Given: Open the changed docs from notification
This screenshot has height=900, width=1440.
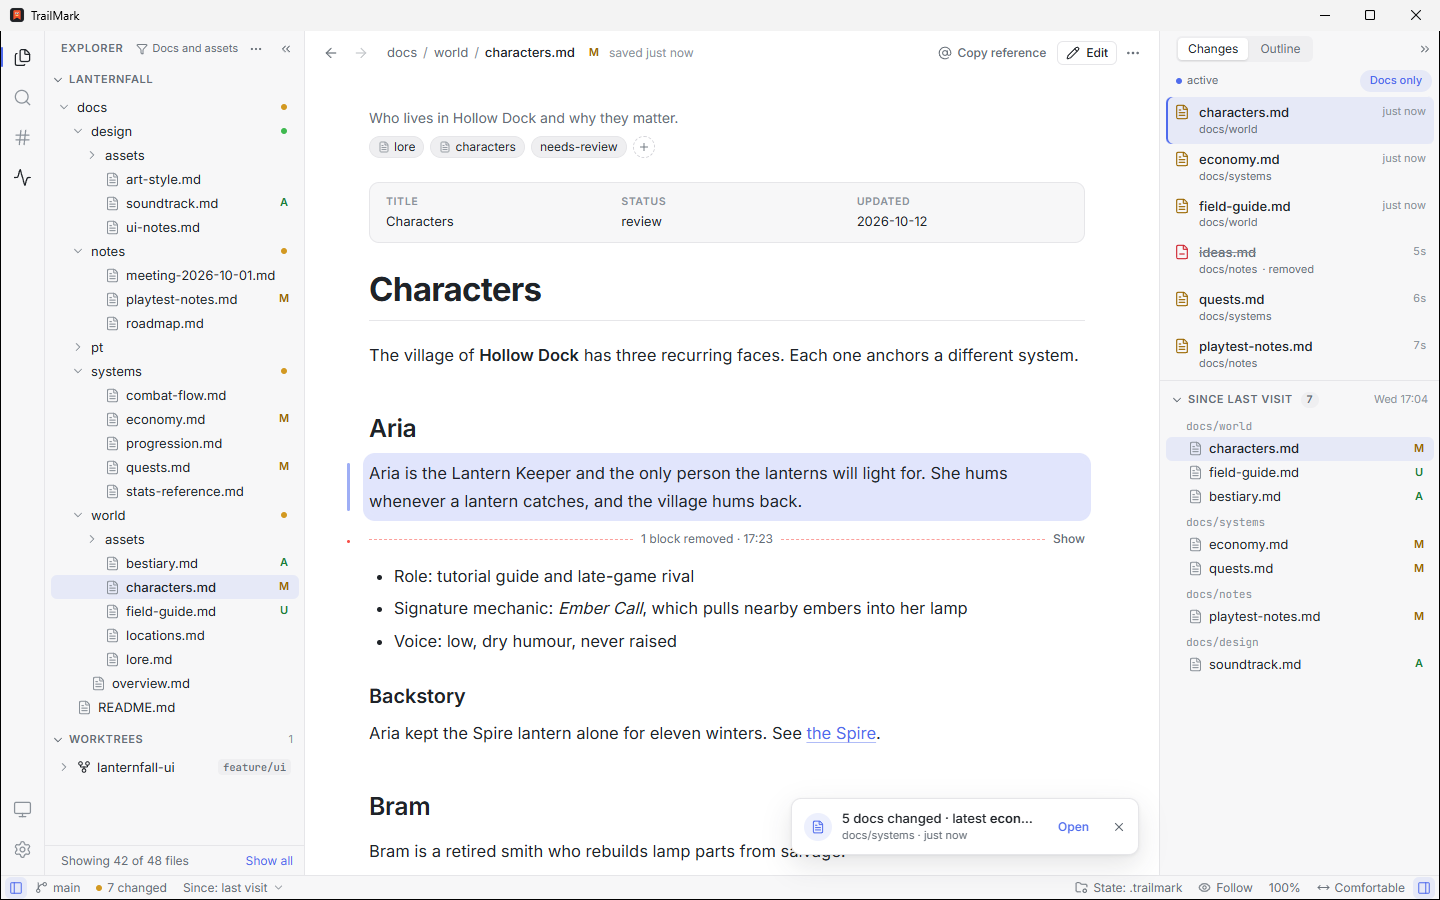Looking at the screenshot, I should click(x=1073, y=827).
